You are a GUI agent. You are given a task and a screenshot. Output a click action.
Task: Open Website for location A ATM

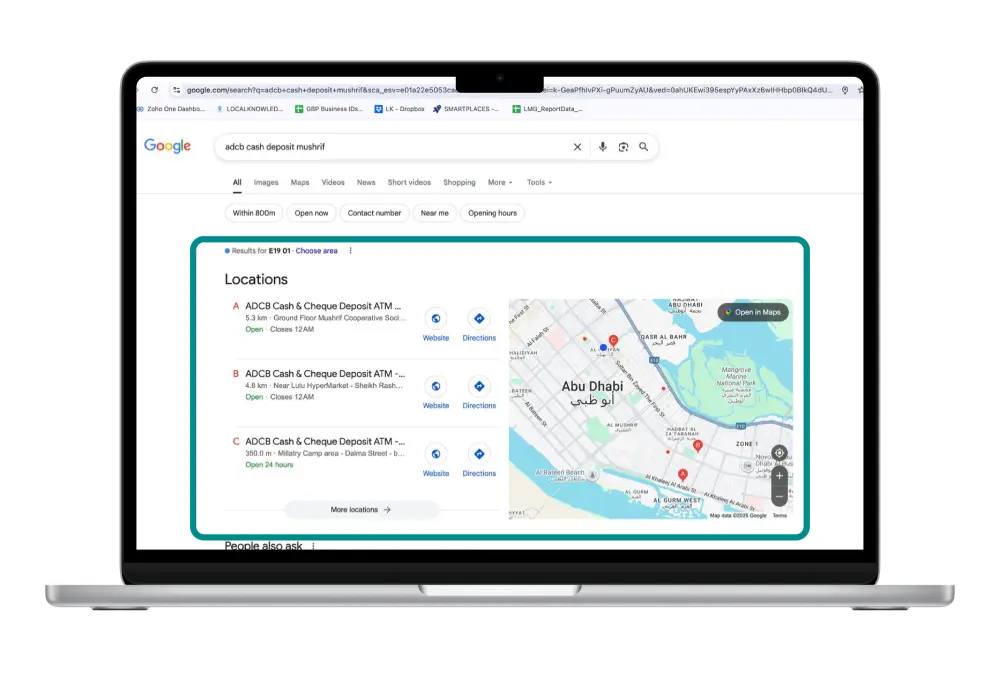436,325
